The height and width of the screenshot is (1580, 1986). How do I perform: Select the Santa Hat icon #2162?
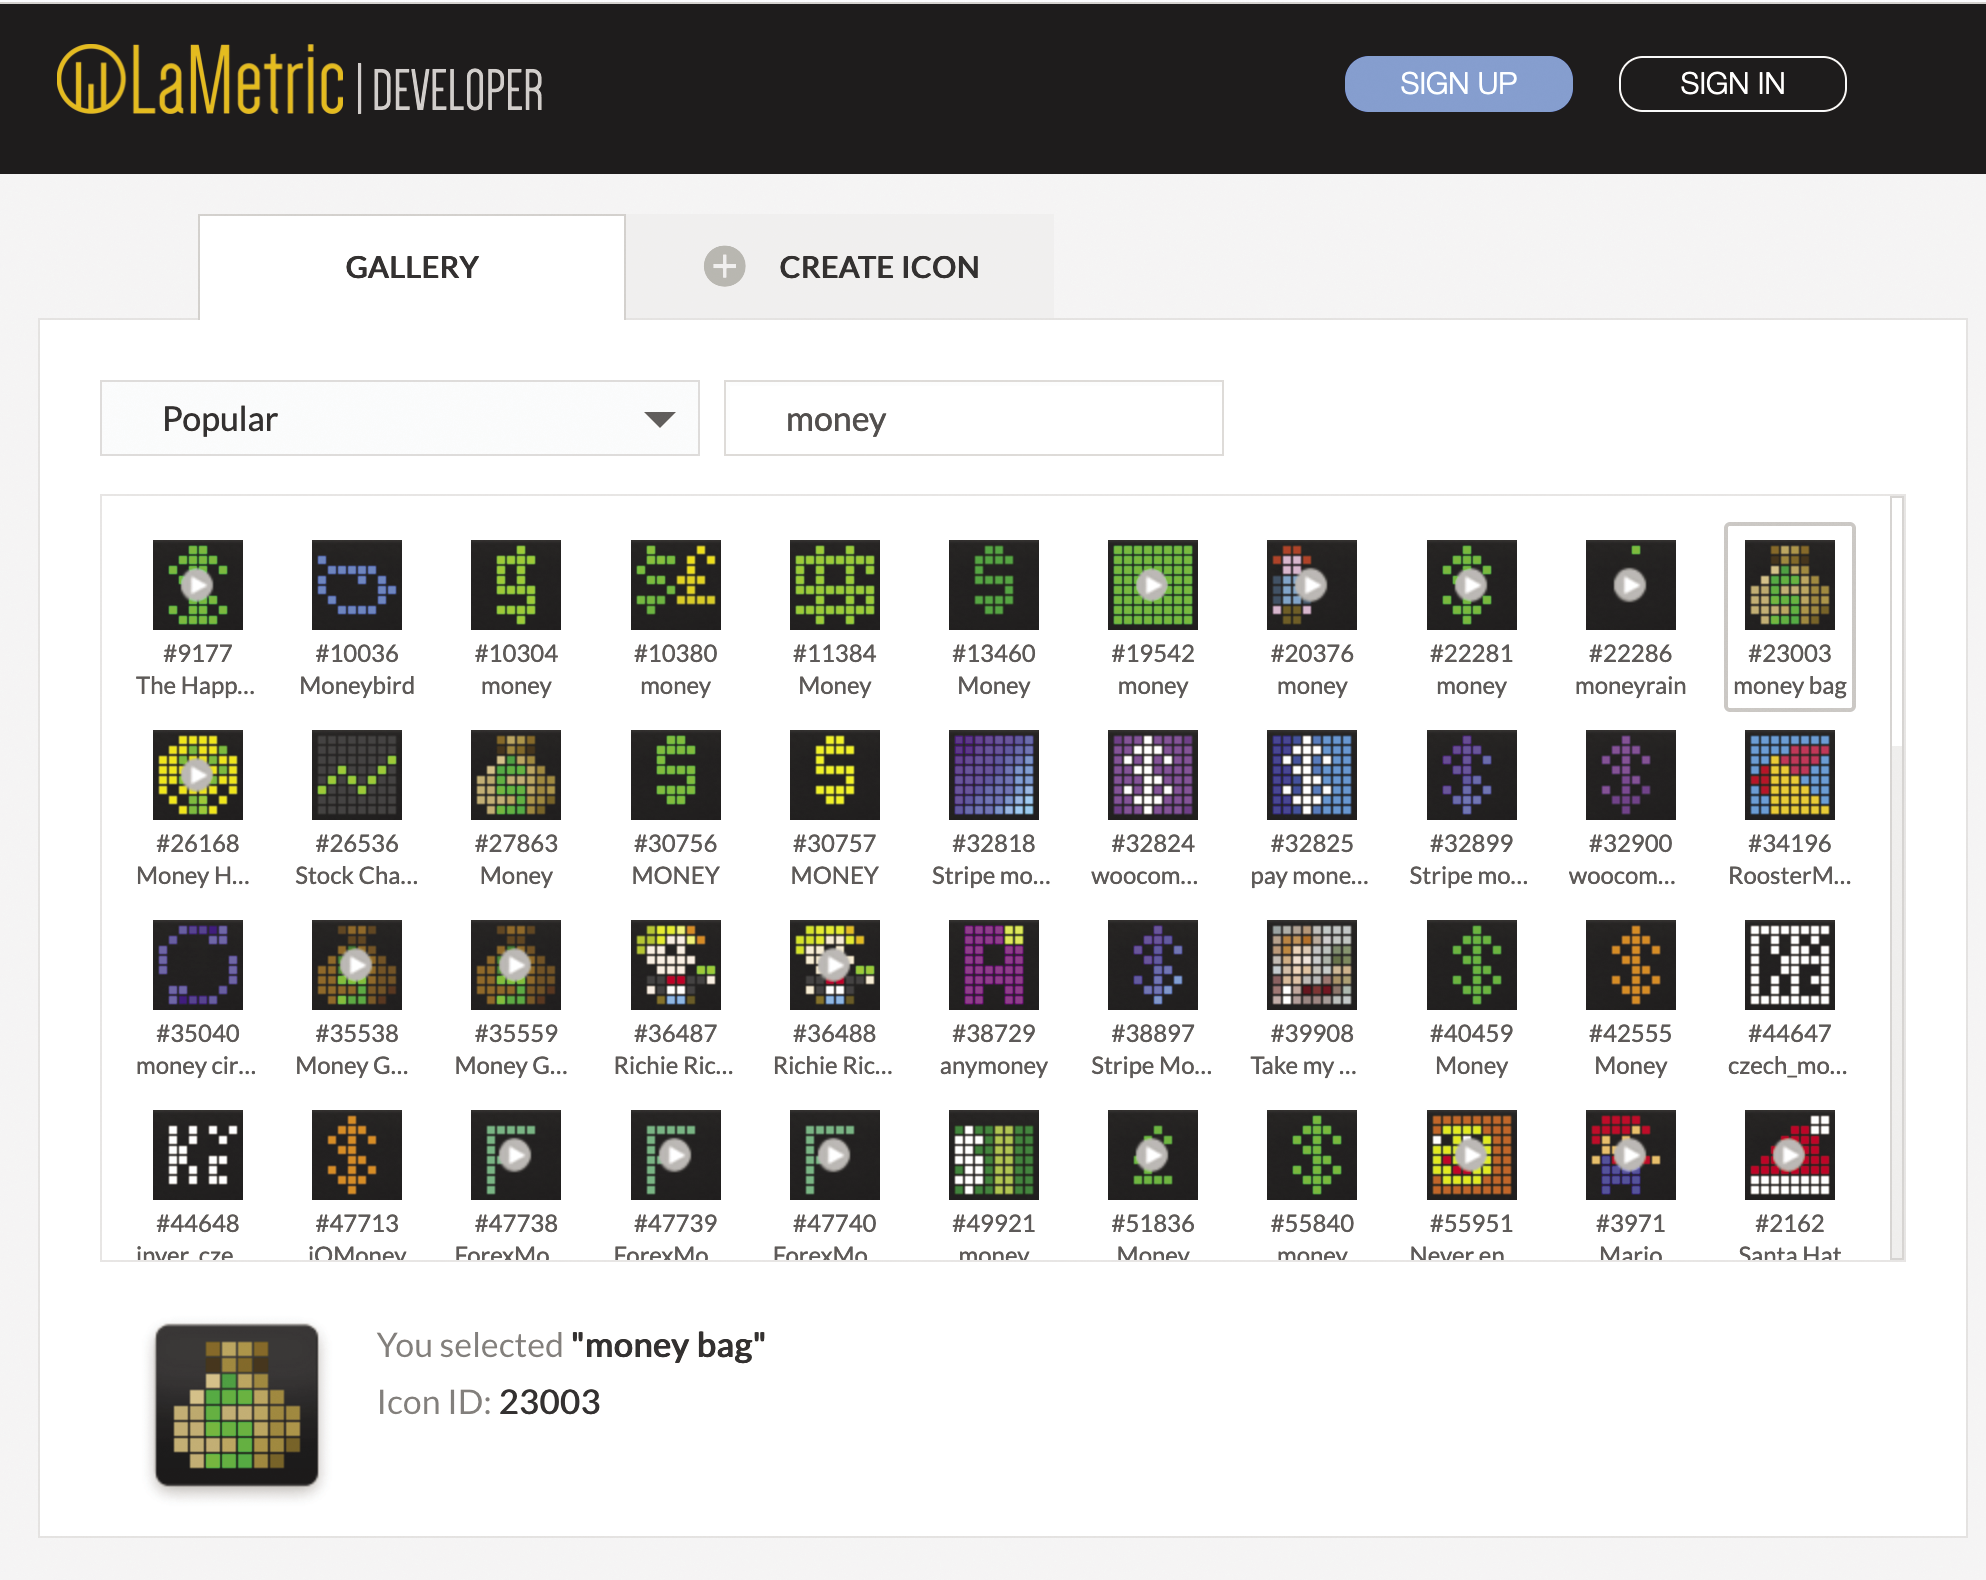[1788, 1155]
